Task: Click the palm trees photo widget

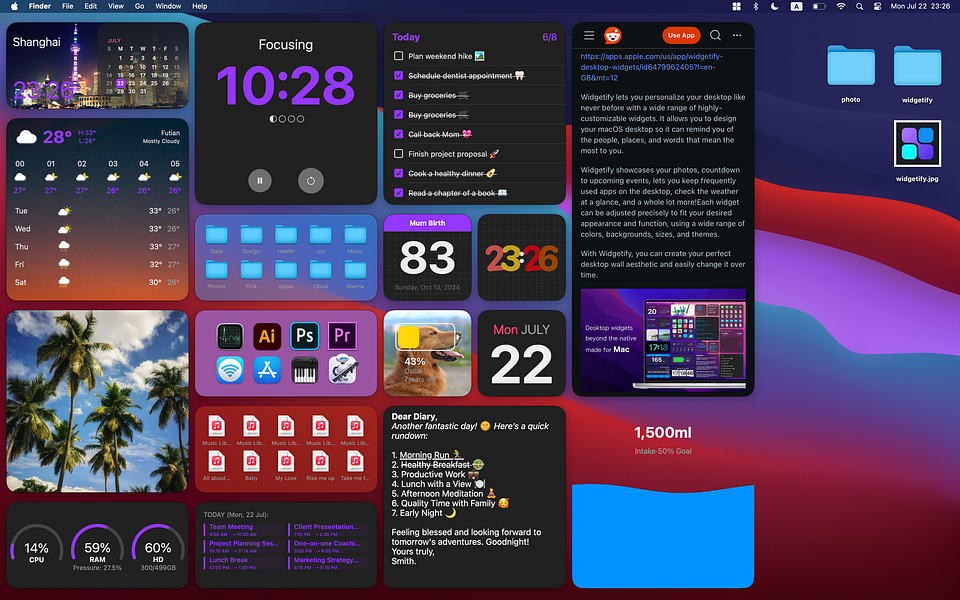Action: point(97,401)
